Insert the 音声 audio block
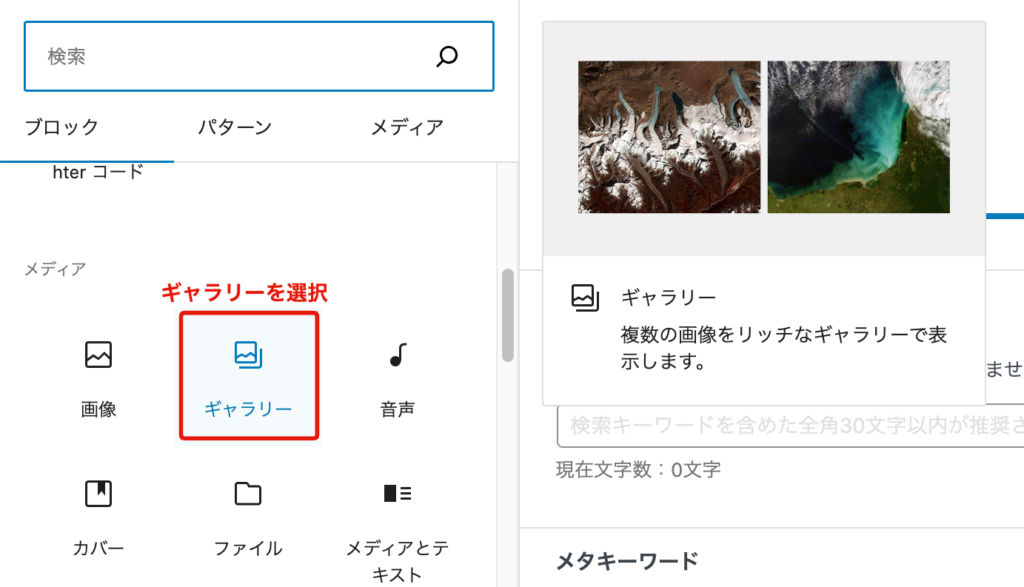Viewport: 1024px width, 587px height. click(x=398, y=377)
